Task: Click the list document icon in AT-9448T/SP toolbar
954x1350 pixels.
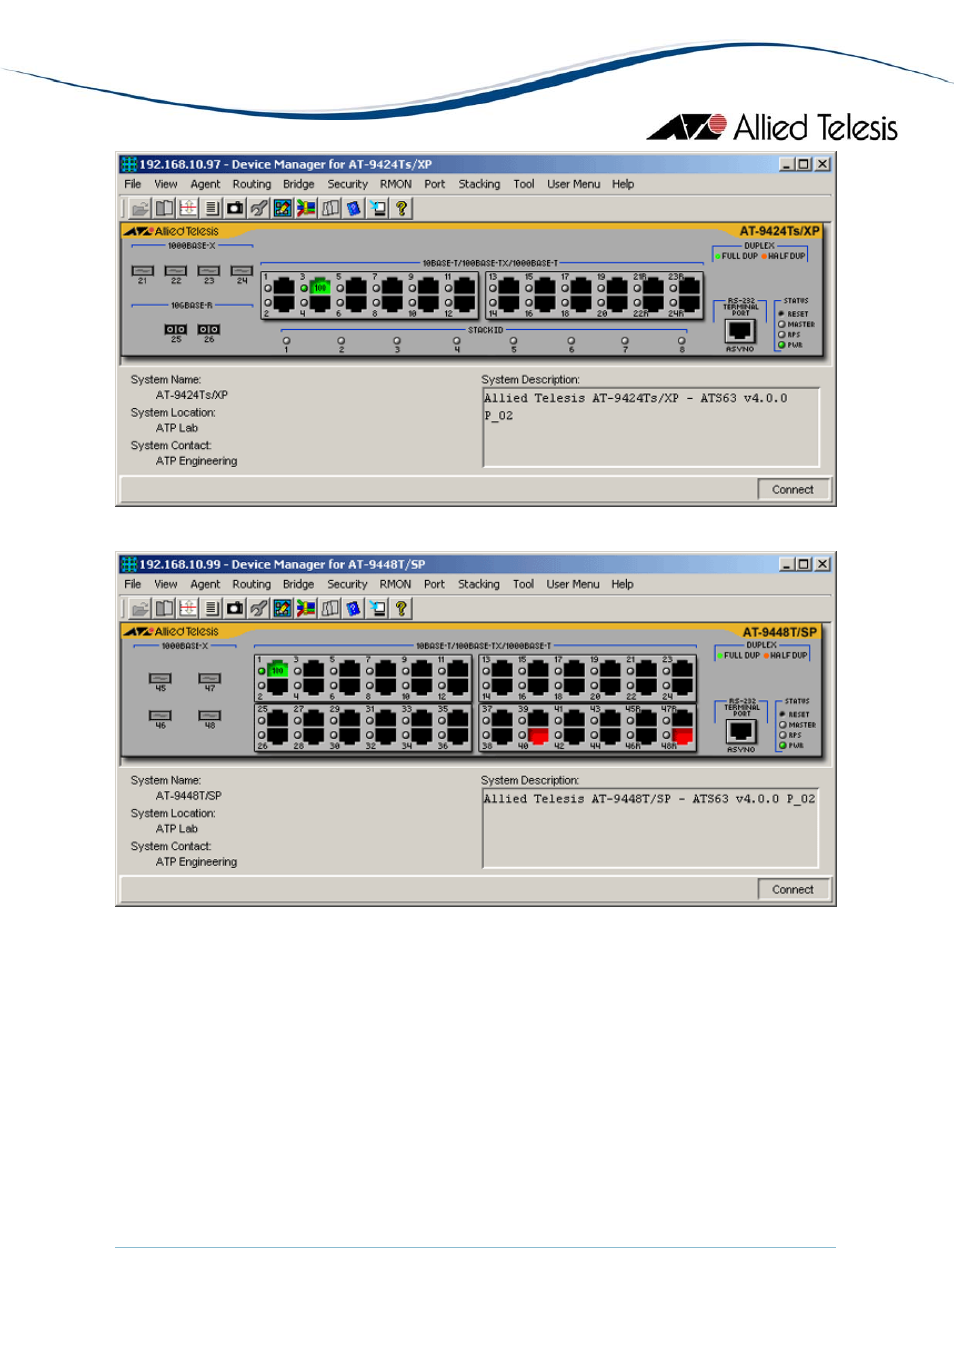Action: (212, 608)
